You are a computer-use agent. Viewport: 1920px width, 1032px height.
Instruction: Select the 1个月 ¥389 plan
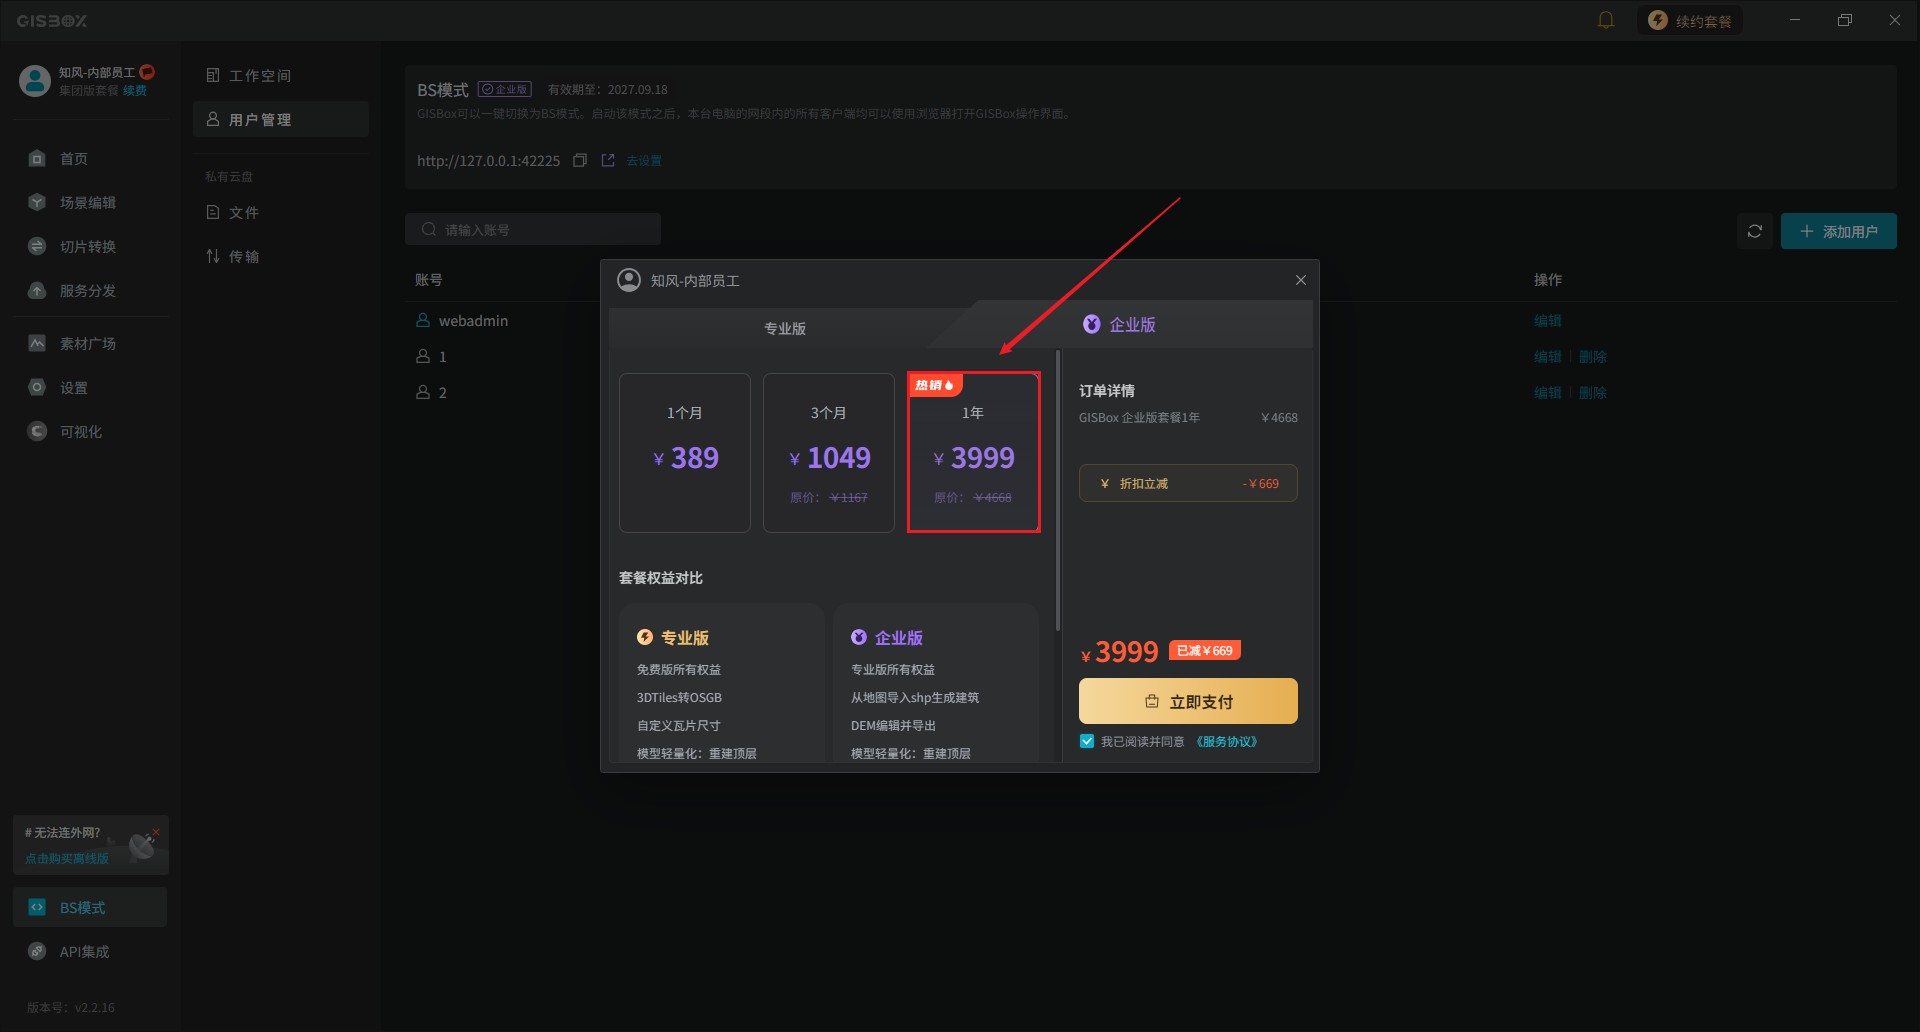tap(685, 453)
